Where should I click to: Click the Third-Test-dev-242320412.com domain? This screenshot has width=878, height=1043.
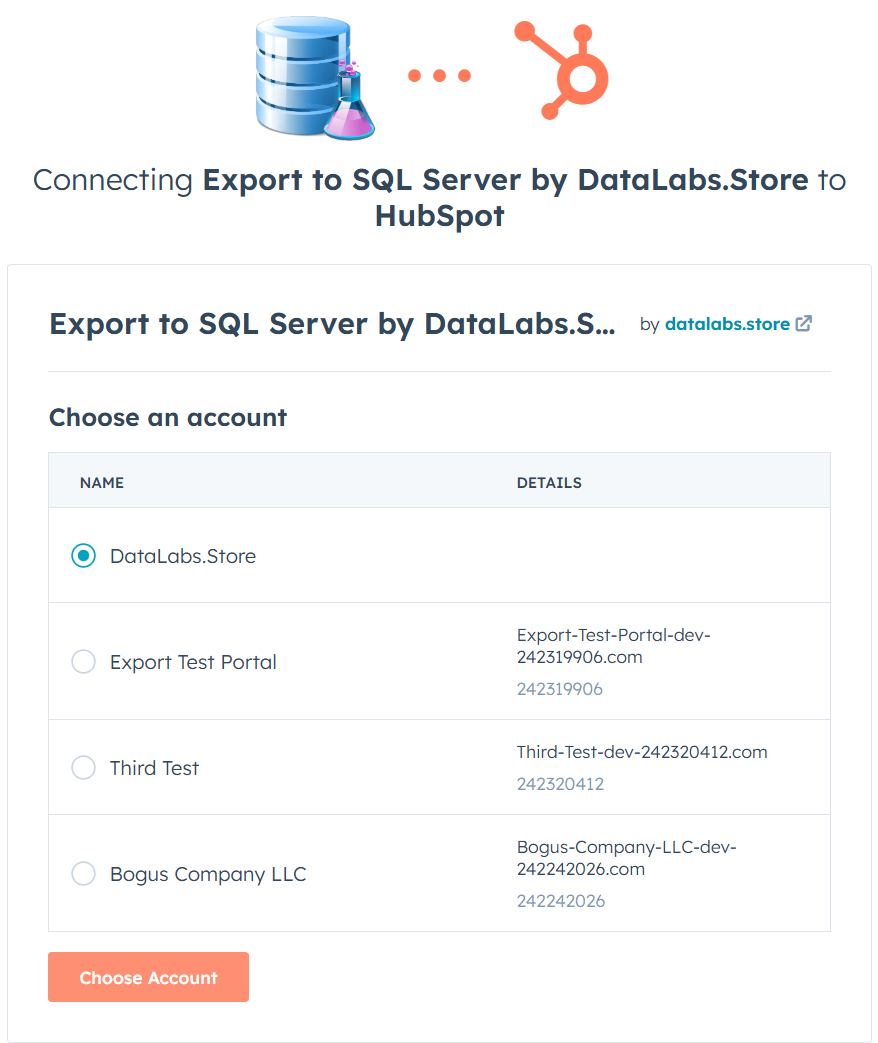coord(642,752)
